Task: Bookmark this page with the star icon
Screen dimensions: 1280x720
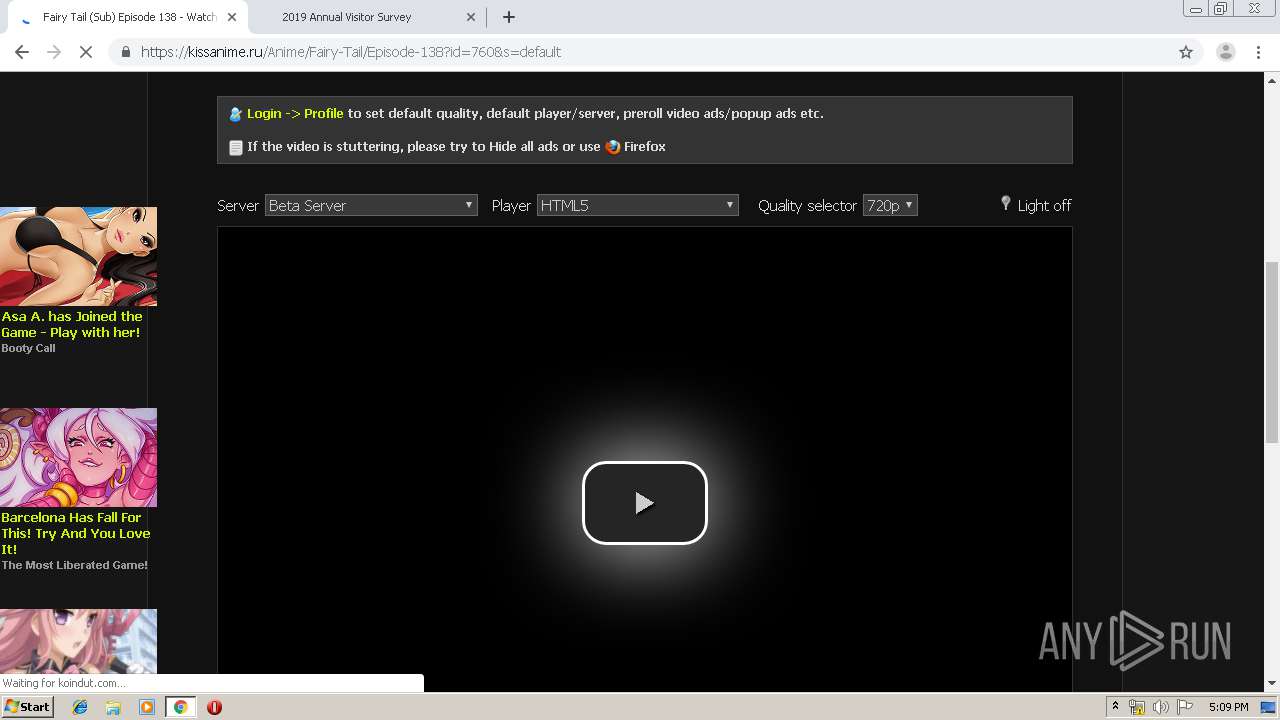Action: tap(1186, 52)
